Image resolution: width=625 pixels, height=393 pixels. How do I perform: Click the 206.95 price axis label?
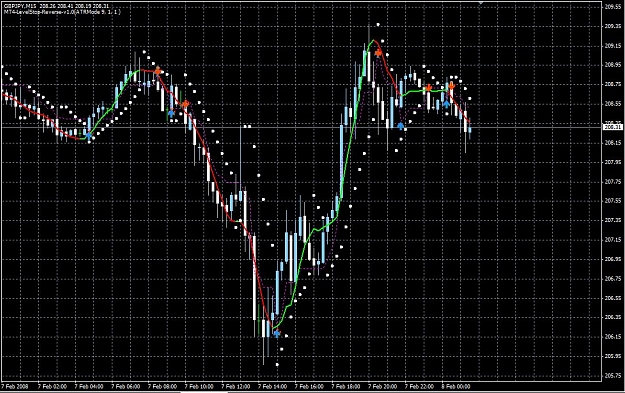612,259
